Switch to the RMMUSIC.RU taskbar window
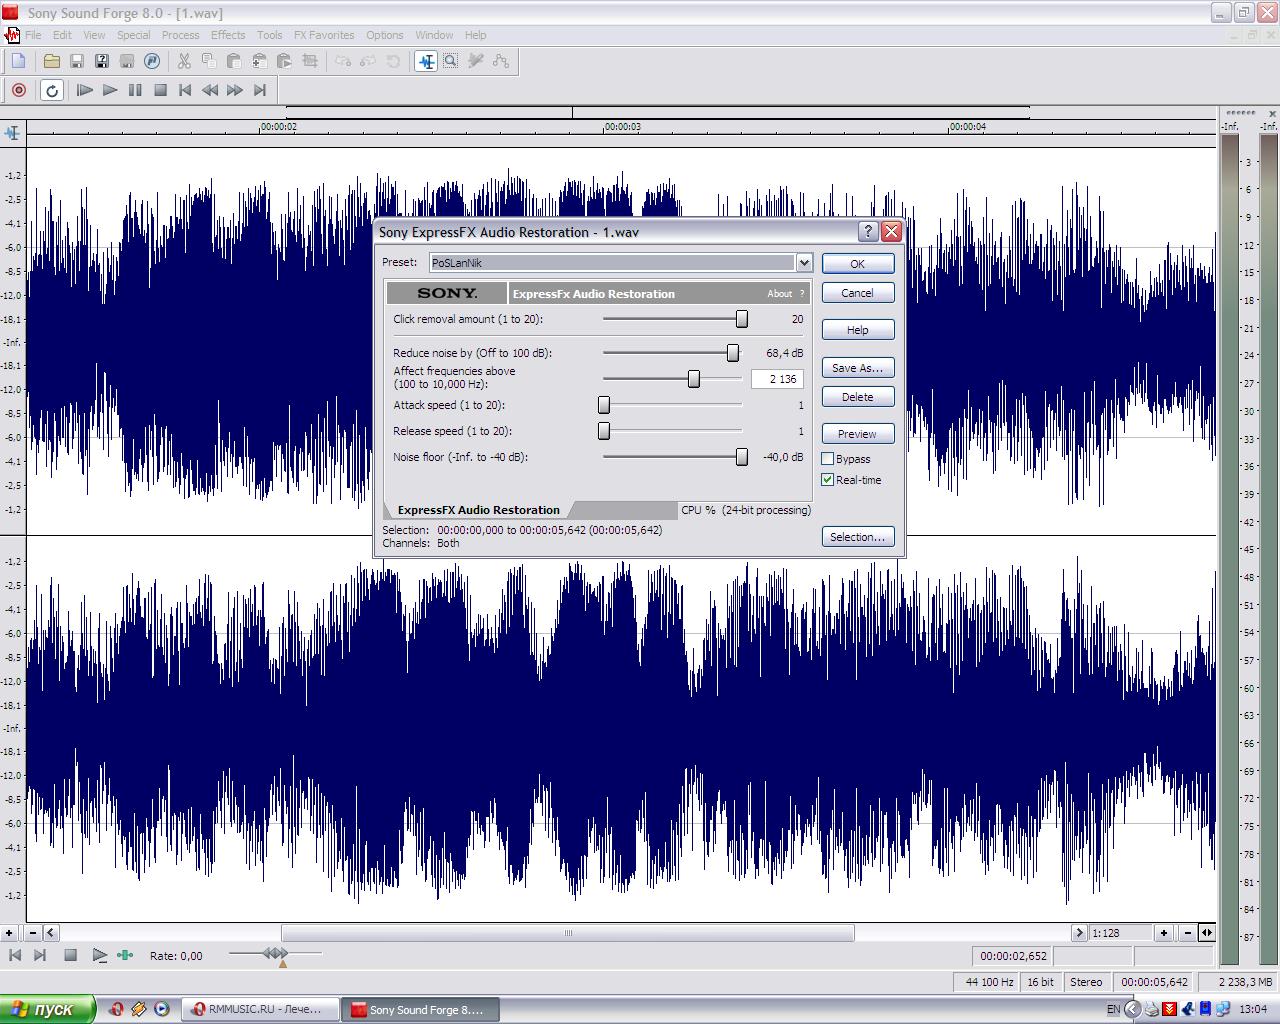 click(257, 1009)
